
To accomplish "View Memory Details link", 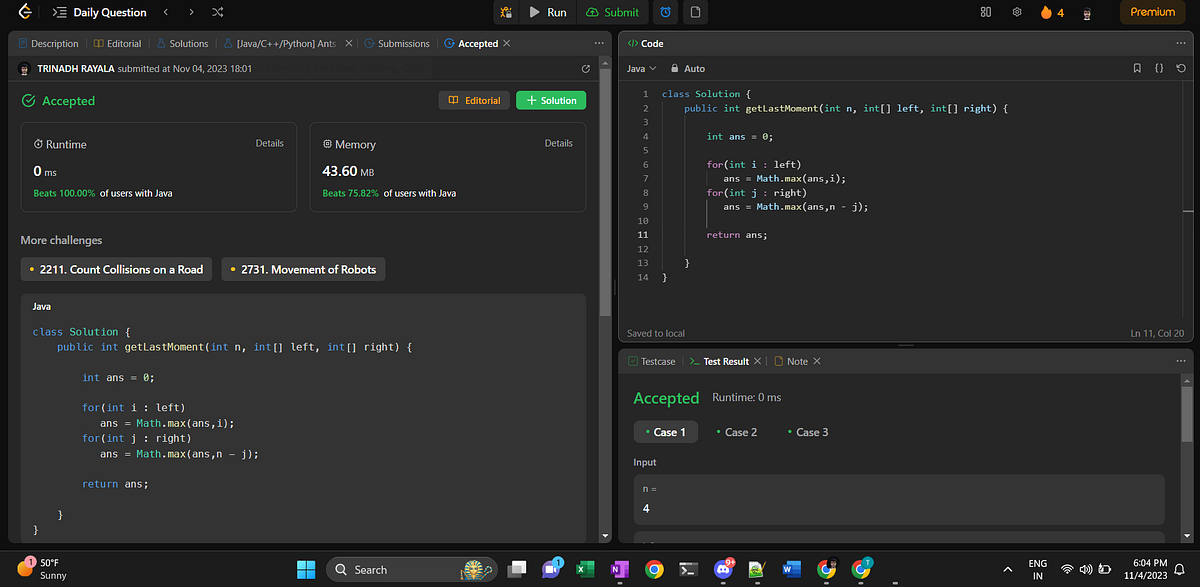I will tap(558, 143).
